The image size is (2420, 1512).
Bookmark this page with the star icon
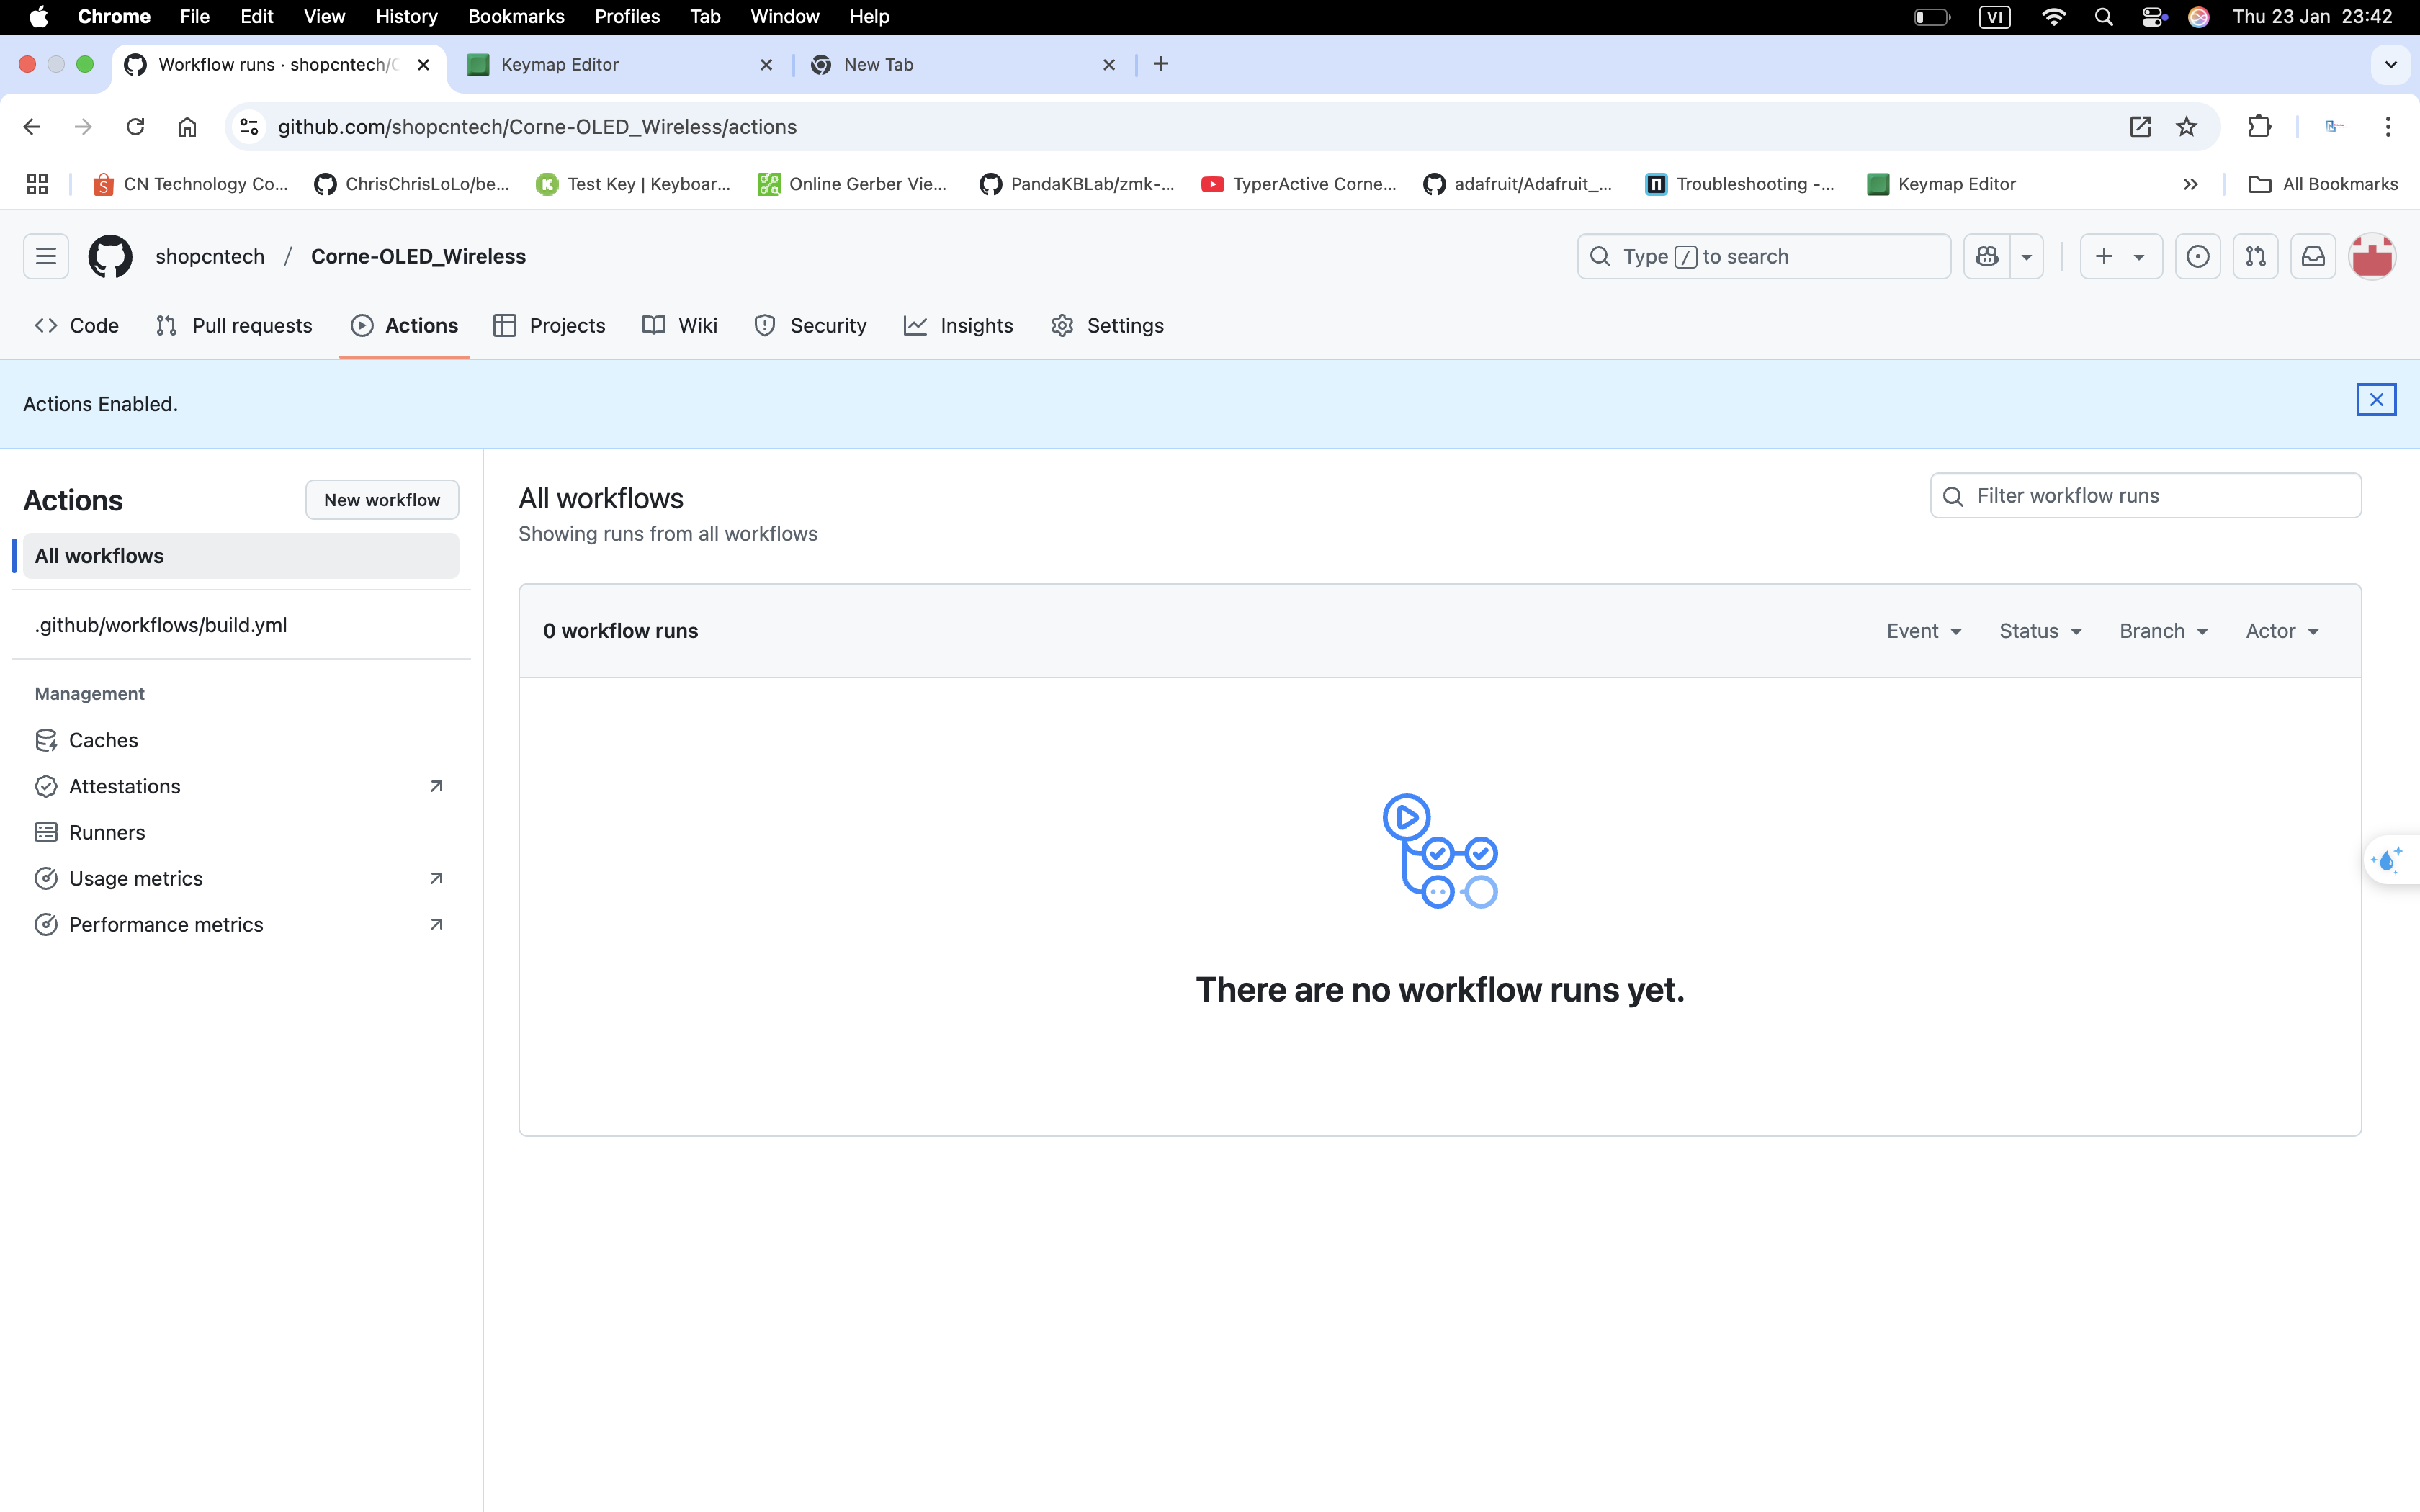point(2187,126)
